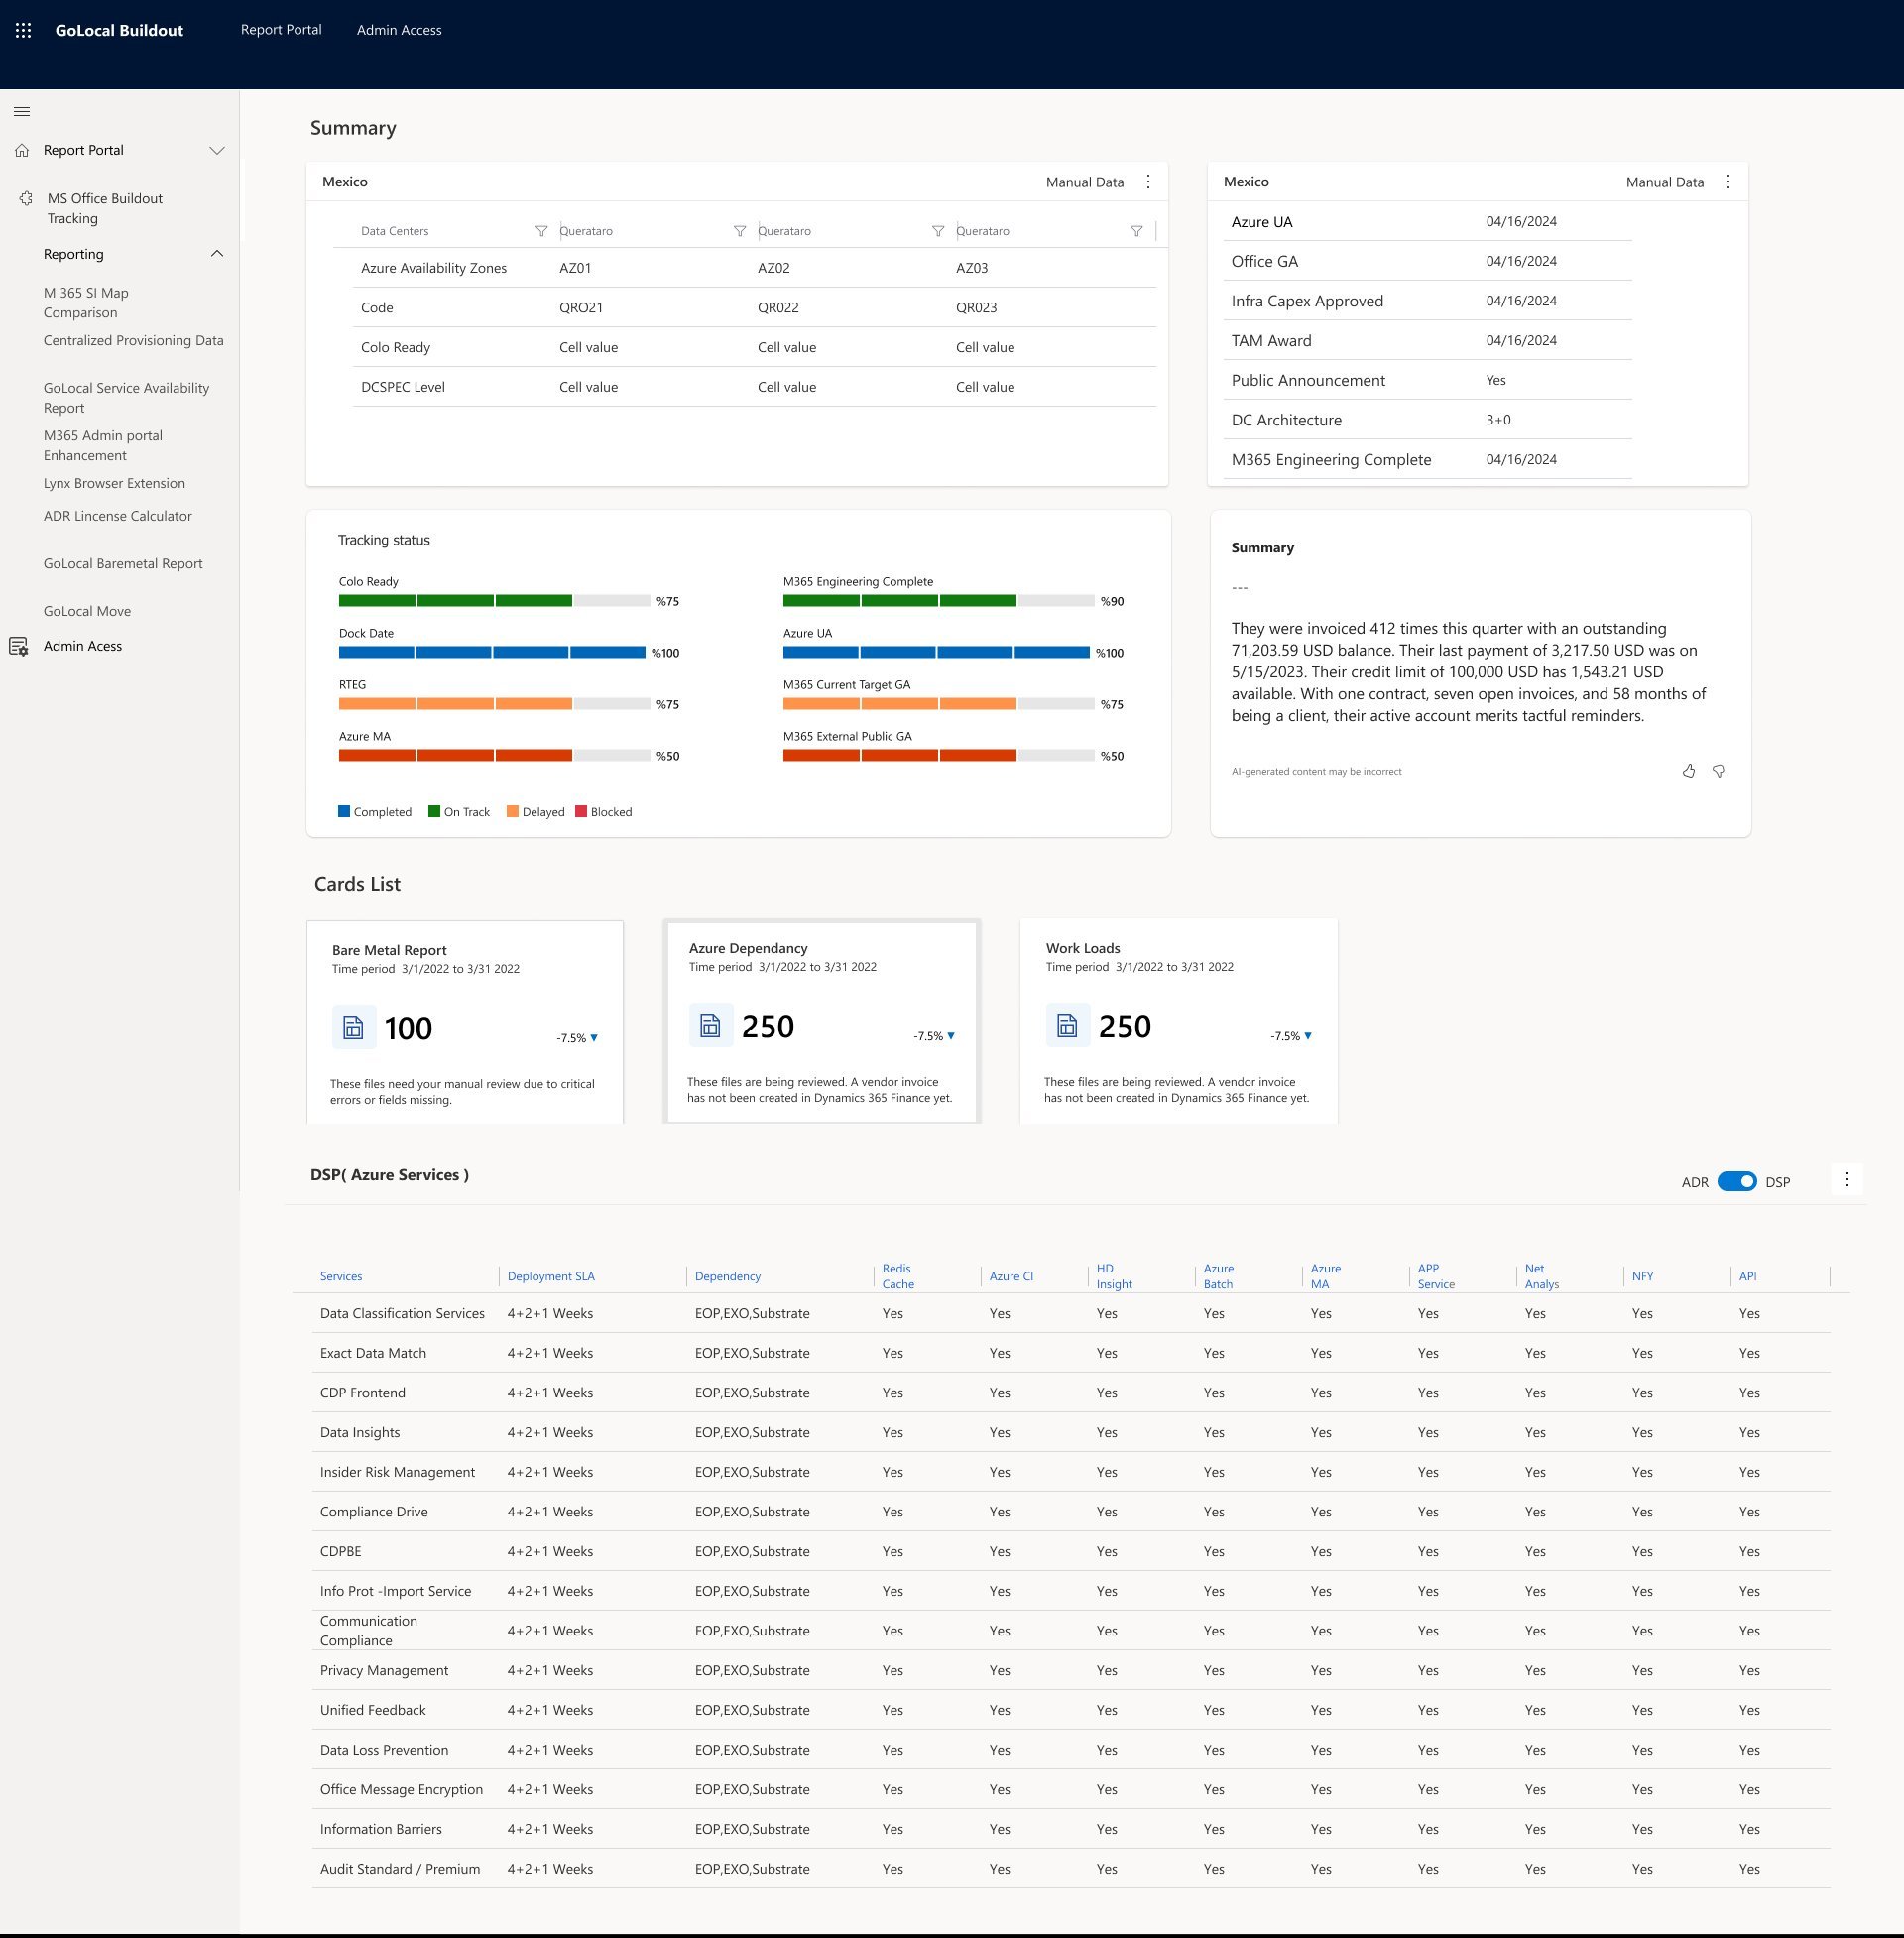
Task: Sort by Deployment SLA column header
Action: click(x=551, y=1276)
